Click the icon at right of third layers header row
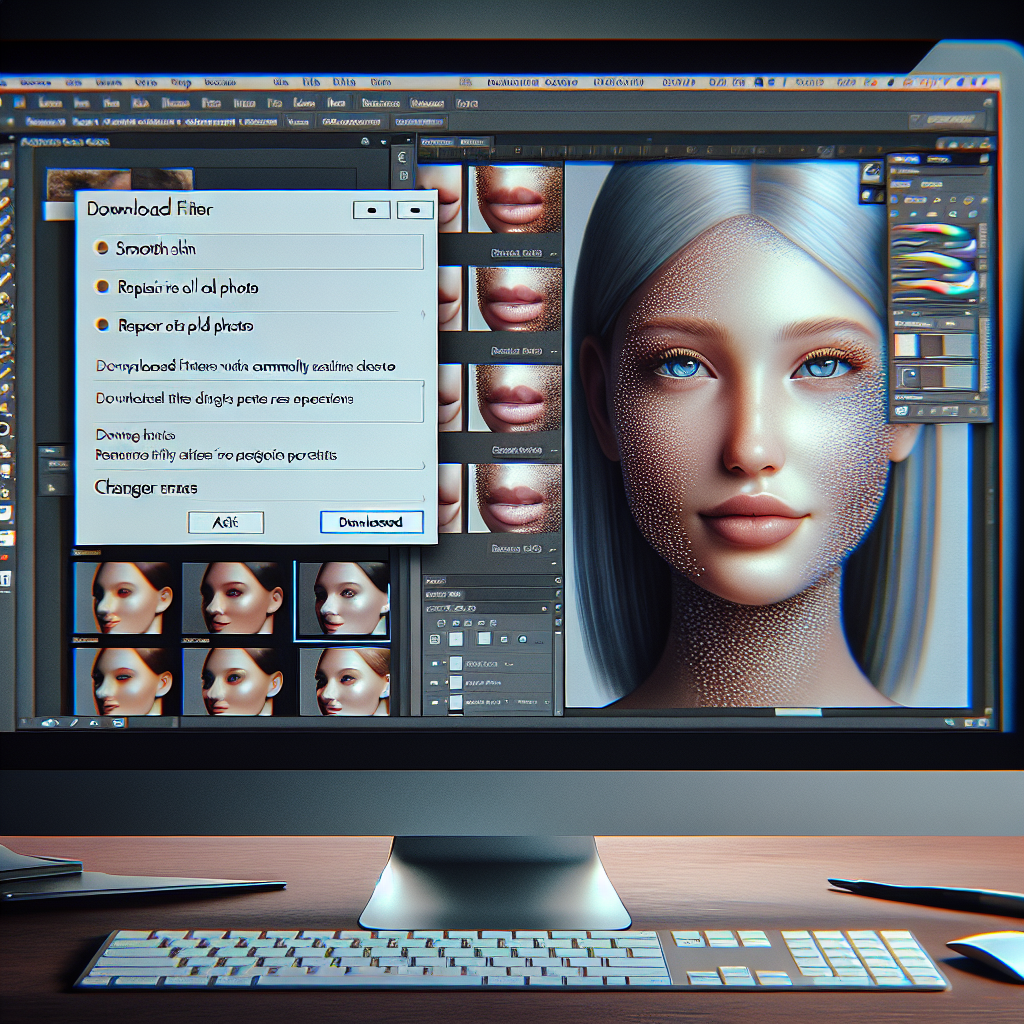Screen dimensions: 1024x1024 click(x=545, y=609)
